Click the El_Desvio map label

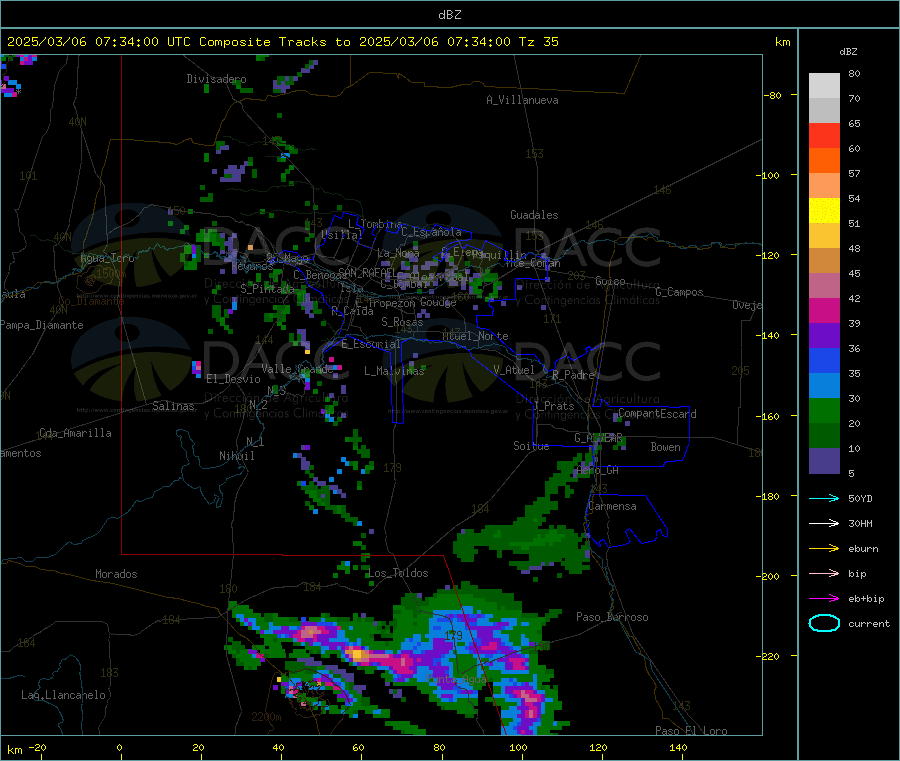(234, 379)
